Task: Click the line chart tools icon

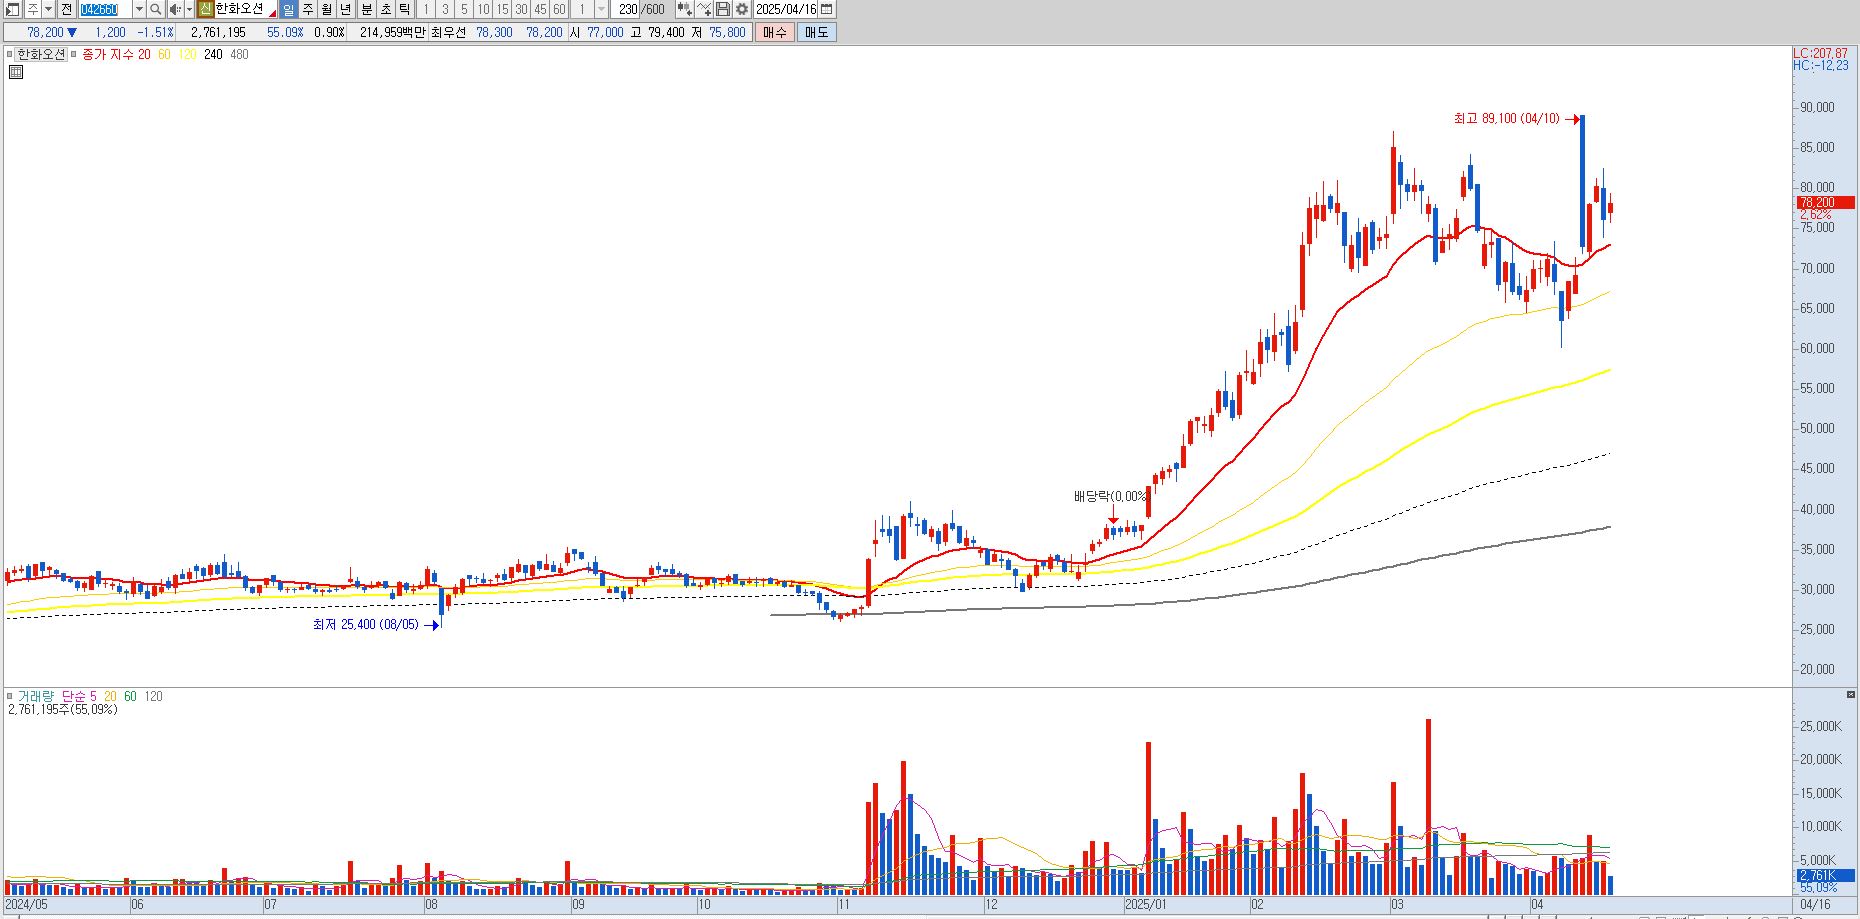Action: click(x=704, y=9)
